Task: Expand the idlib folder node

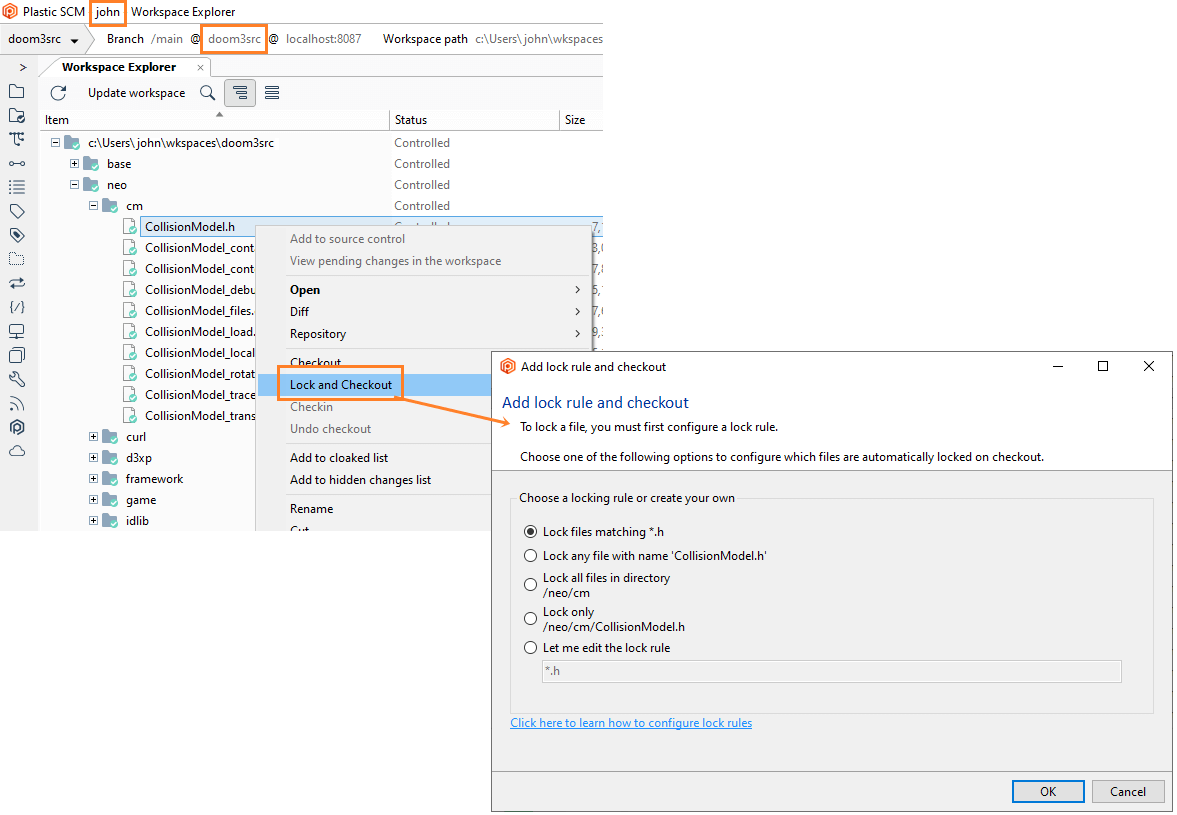Action: [93, 521]
